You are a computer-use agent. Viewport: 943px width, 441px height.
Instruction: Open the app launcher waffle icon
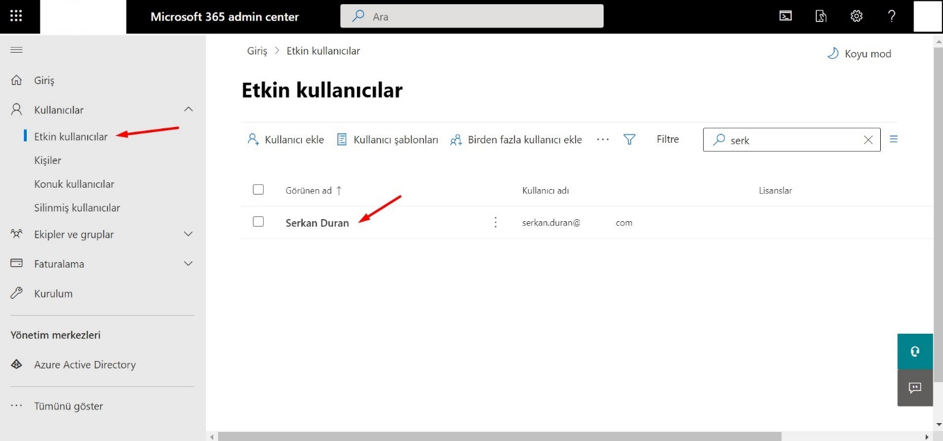click(16, 16)
